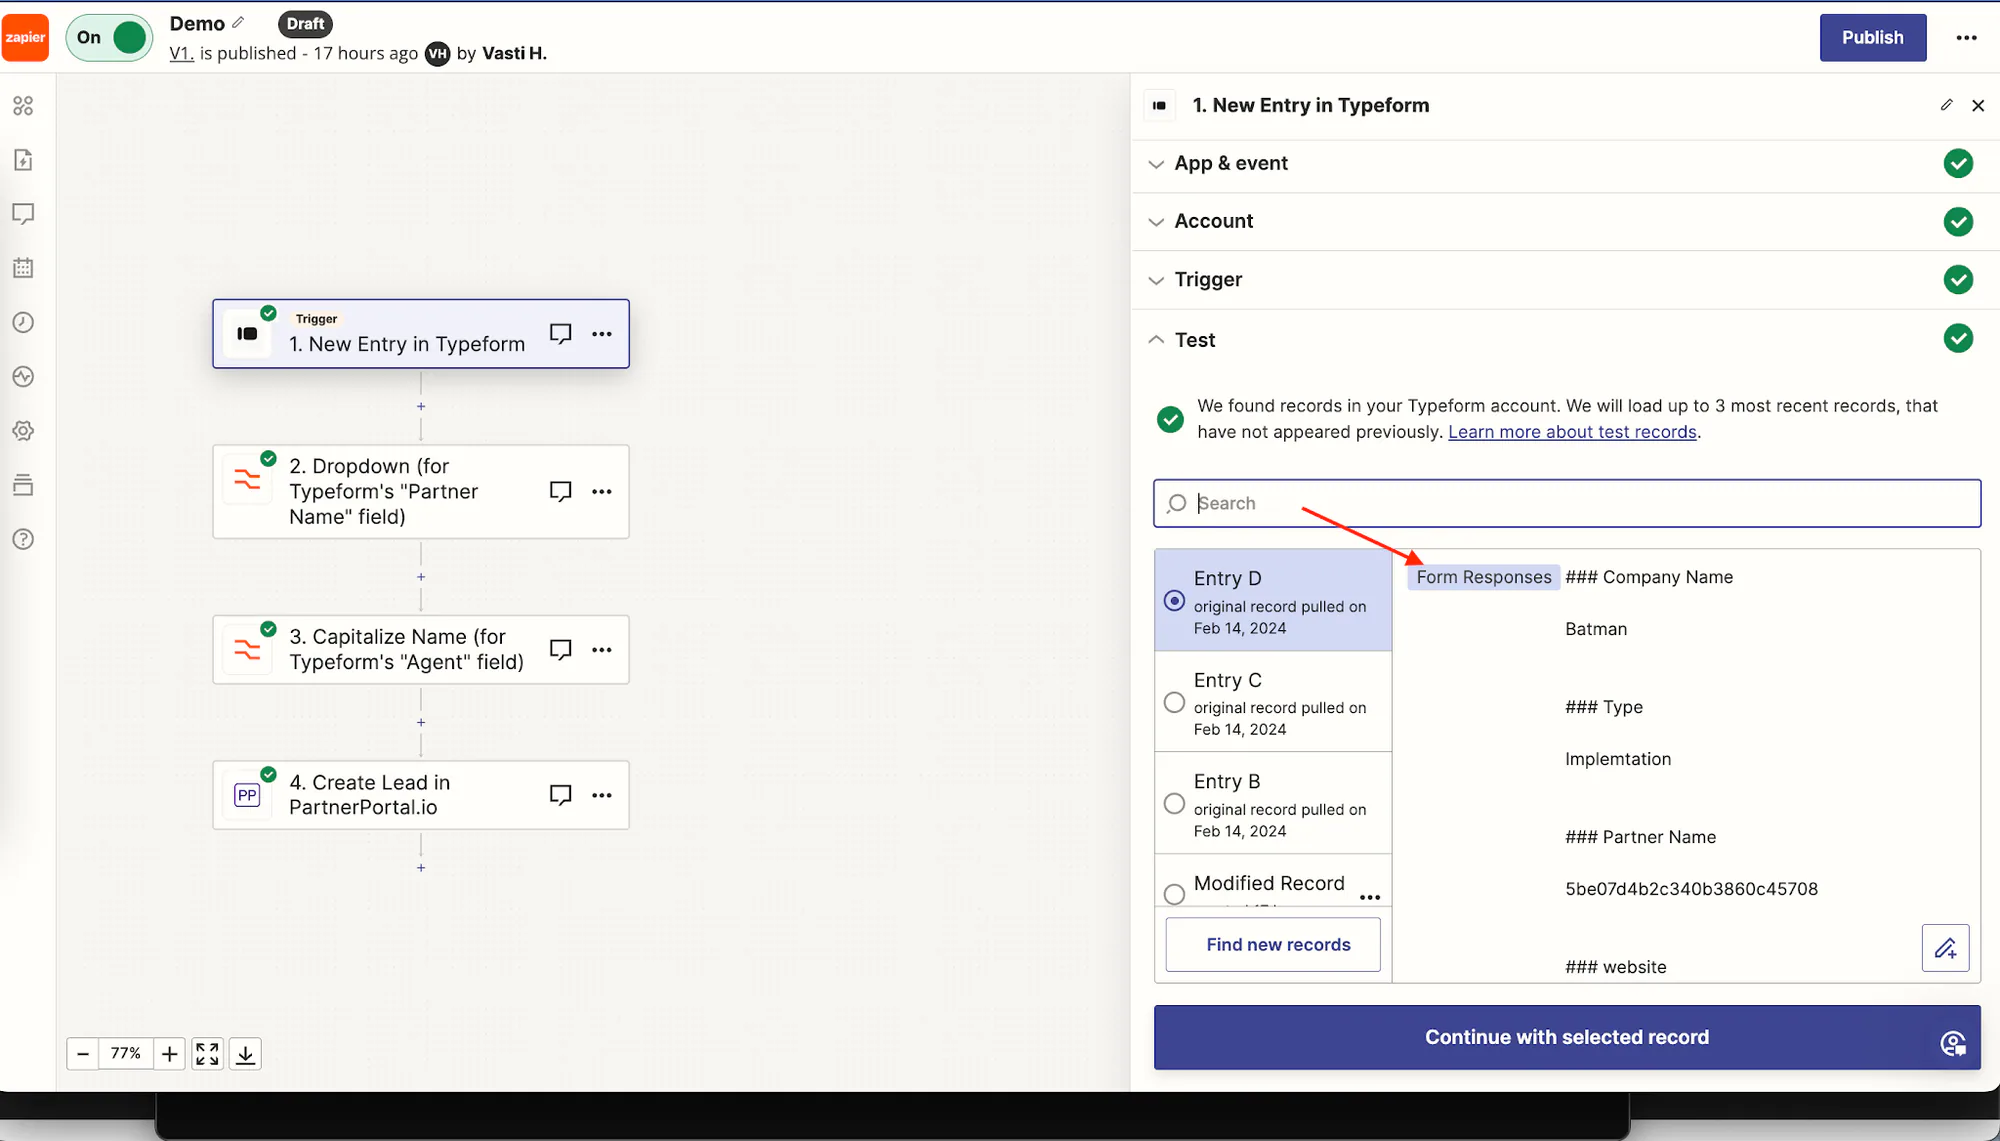The height and width of the screenshot is (1141, 2000).
Task: Open Dropdown step three-dot menu
Action: [601, 491]
